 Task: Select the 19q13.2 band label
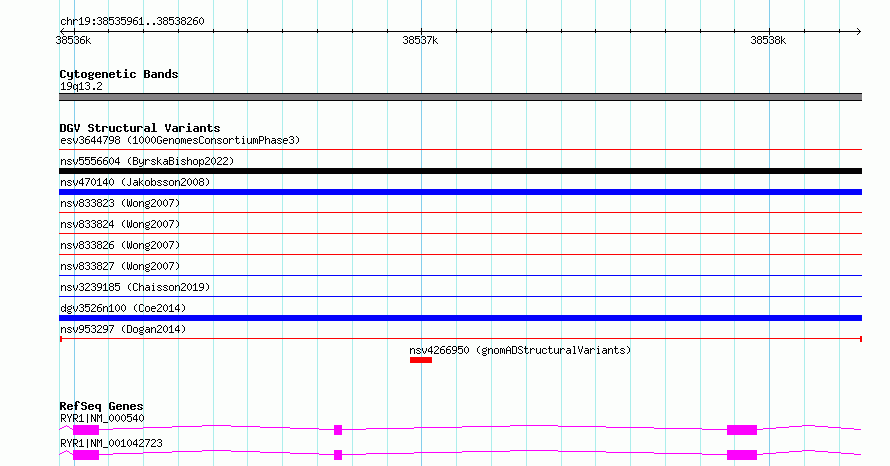coord(81,86)
